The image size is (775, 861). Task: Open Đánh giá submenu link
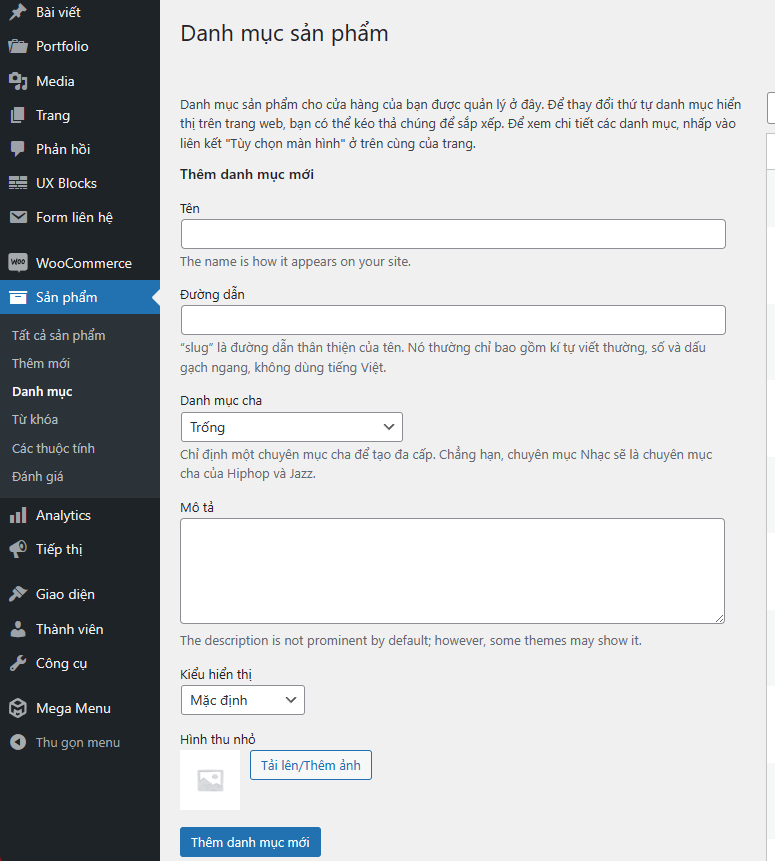pos(38,476)
